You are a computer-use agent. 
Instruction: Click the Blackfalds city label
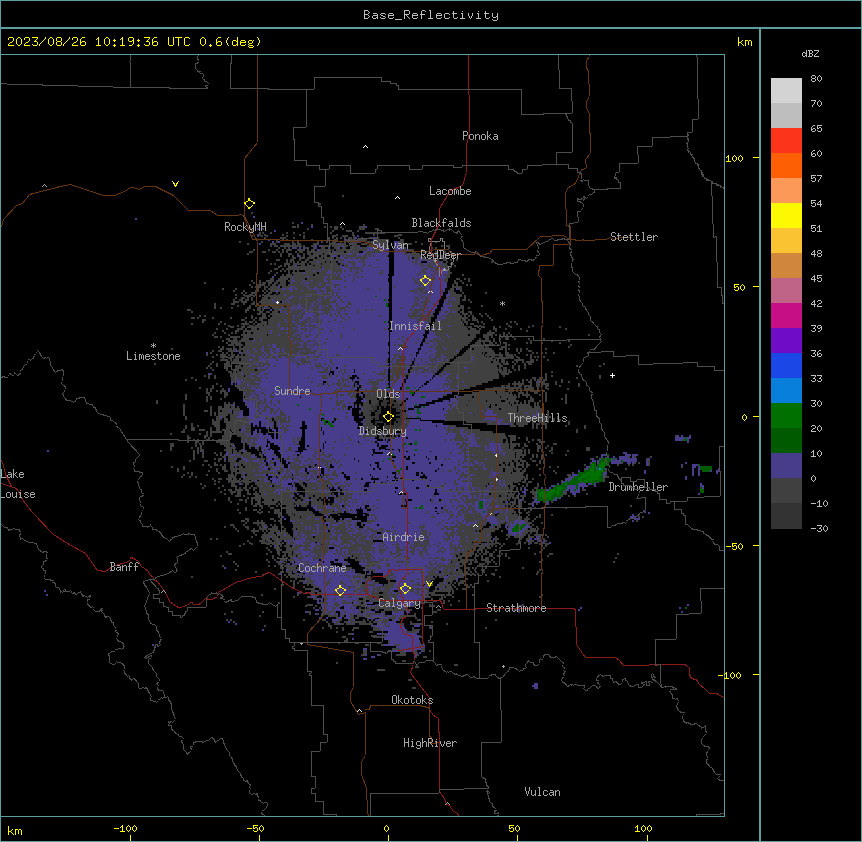coord(441,223)
